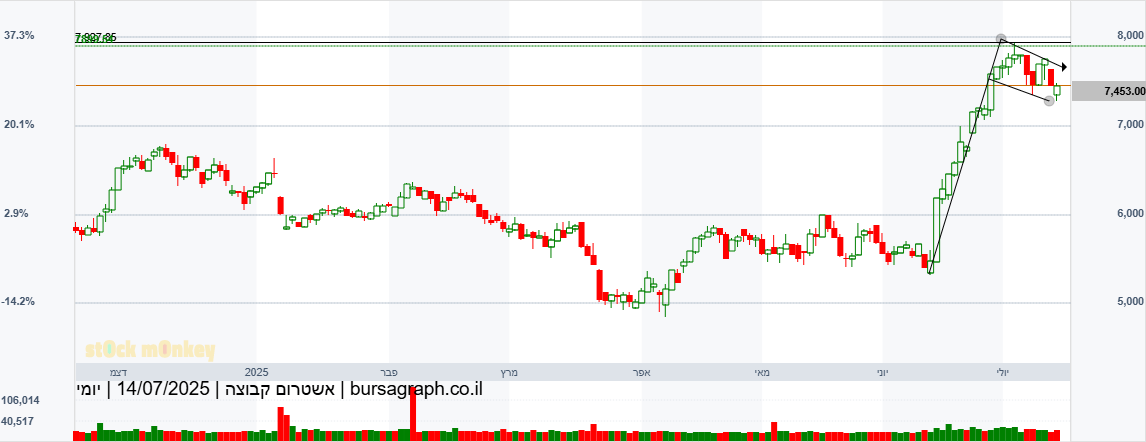The height and width of the screenshot is (442, 1146).
Task: Click the current price tag 7,453.00
Action: (x=1108, y=91)
